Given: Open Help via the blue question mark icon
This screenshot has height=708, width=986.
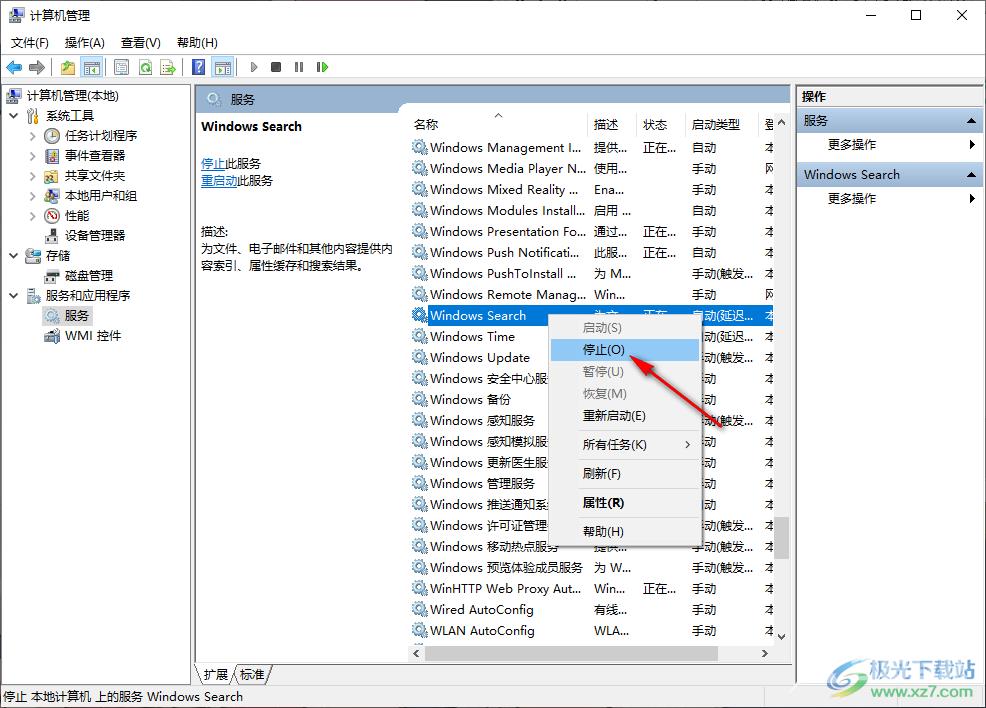Looking at the screenshot, I should [199, 67].
